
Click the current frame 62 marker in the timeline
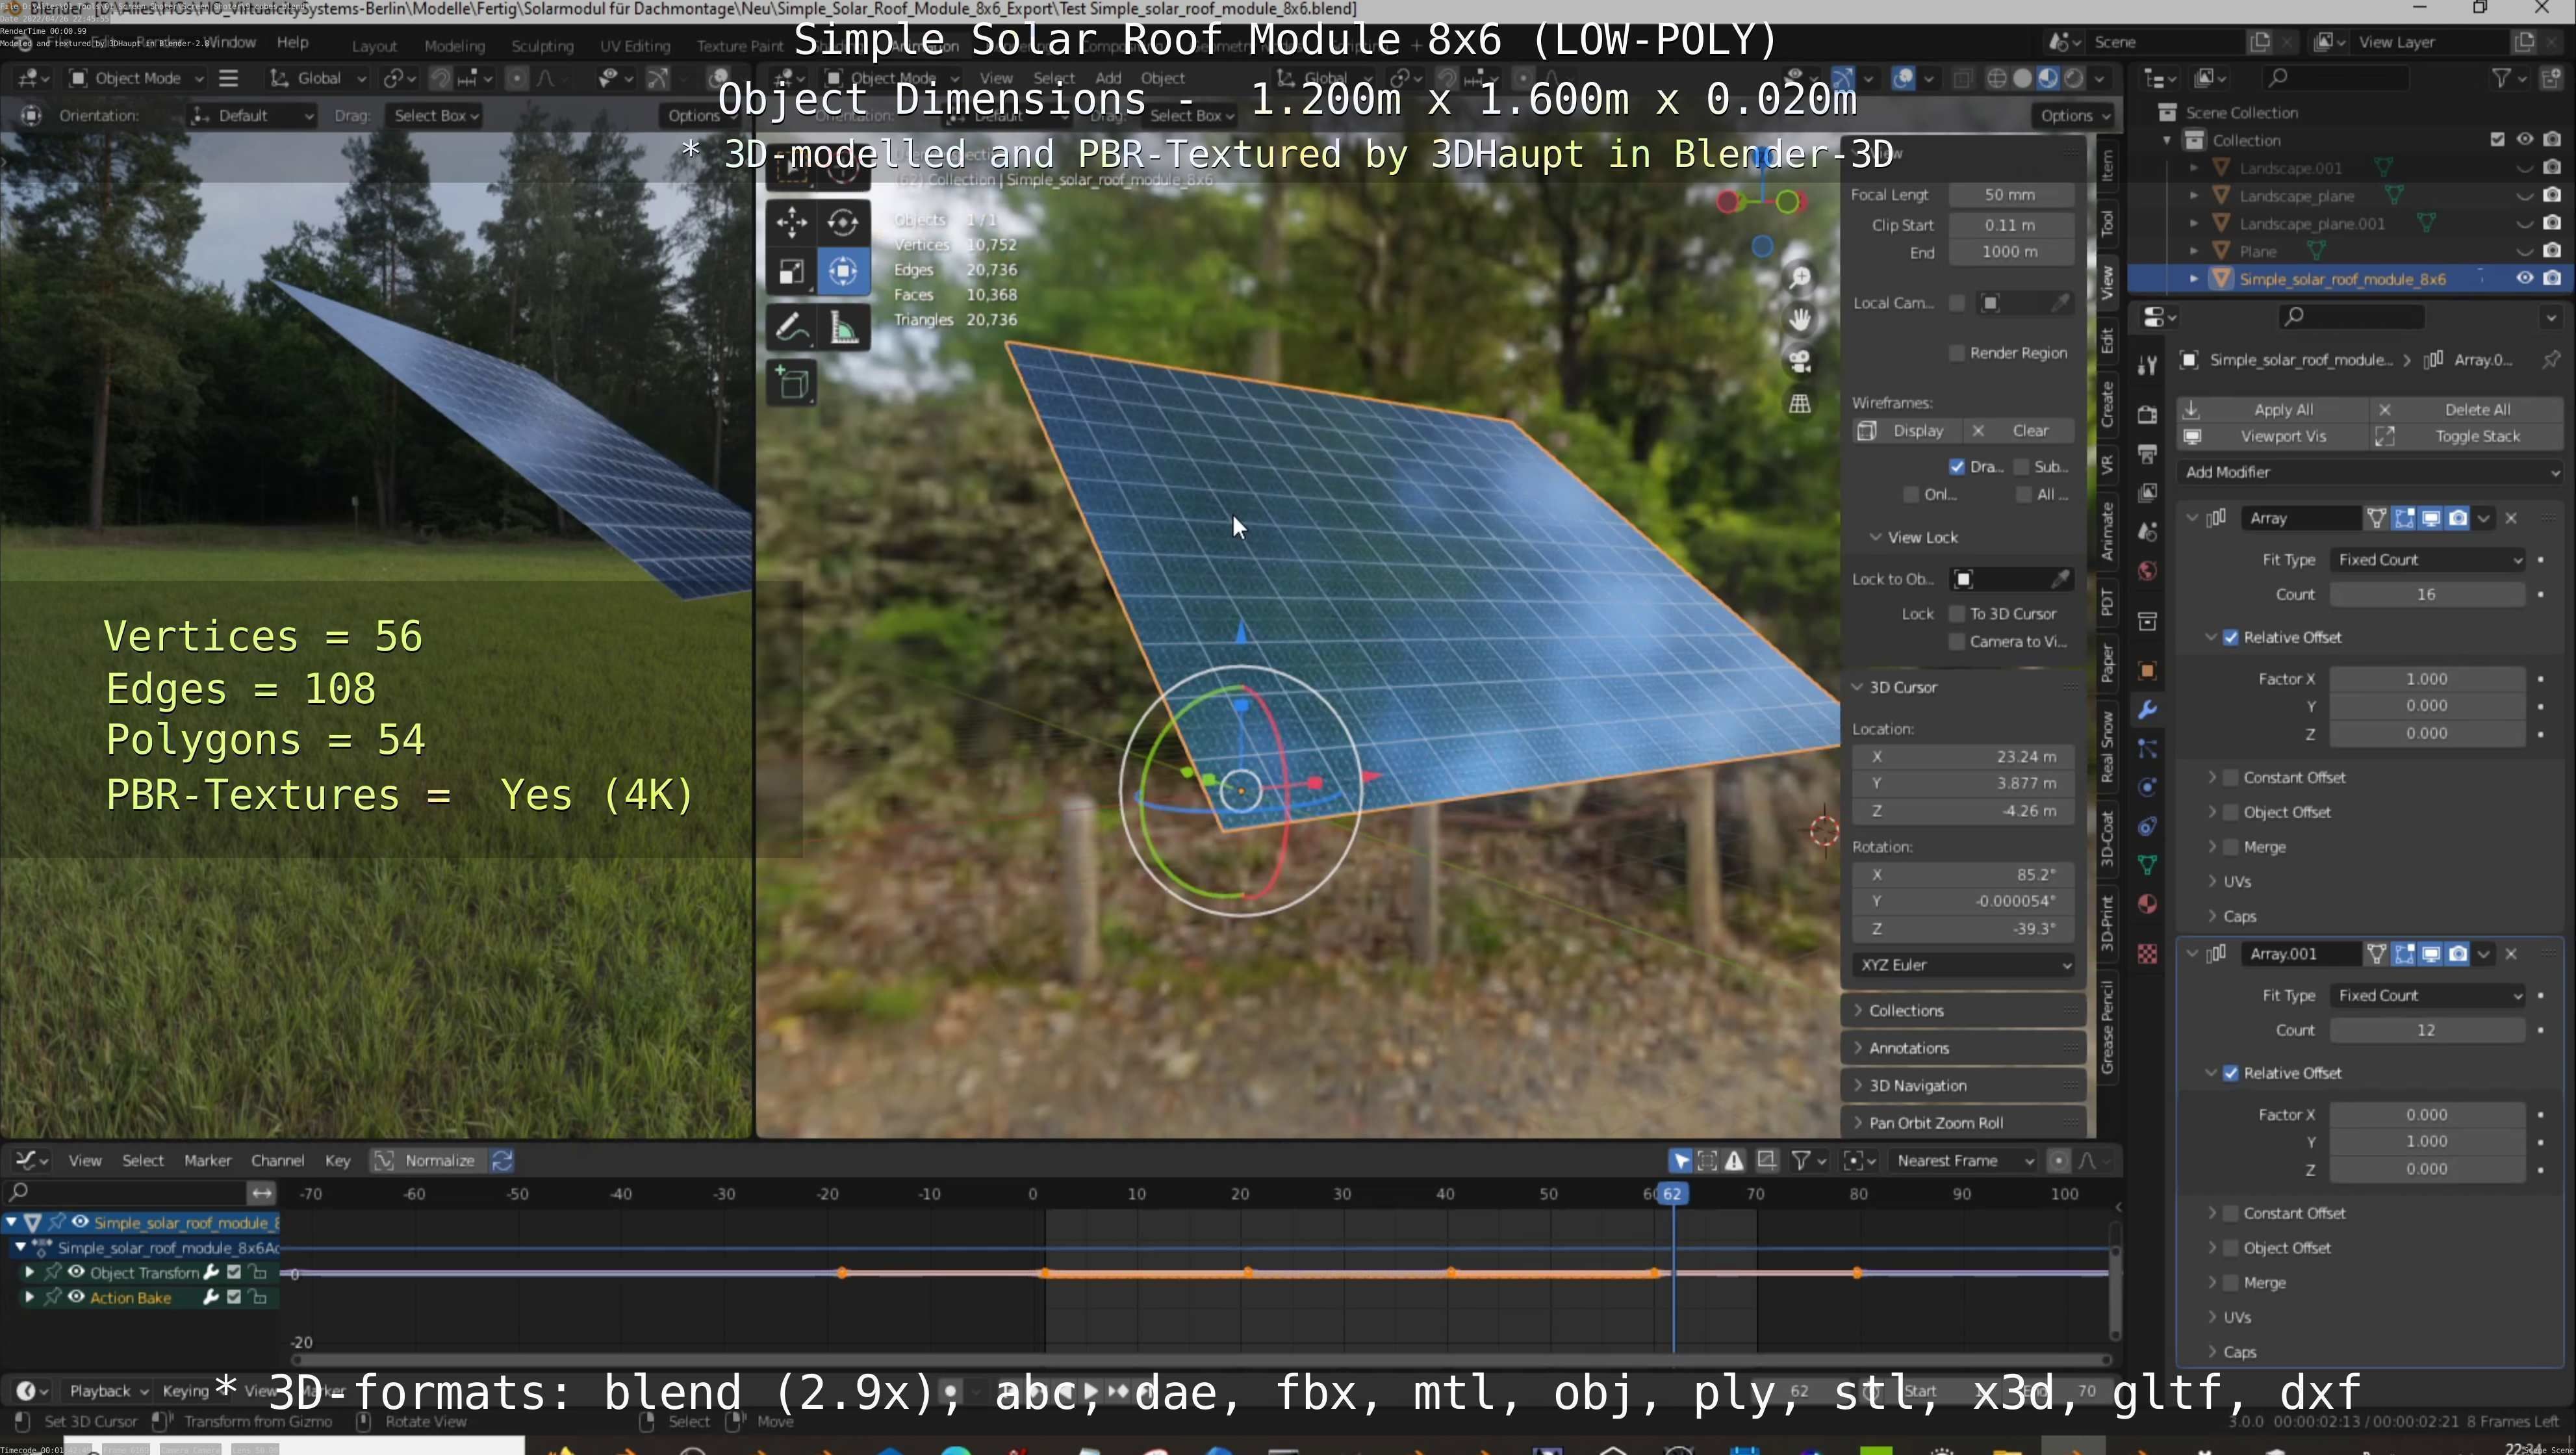(1672, 1194)
